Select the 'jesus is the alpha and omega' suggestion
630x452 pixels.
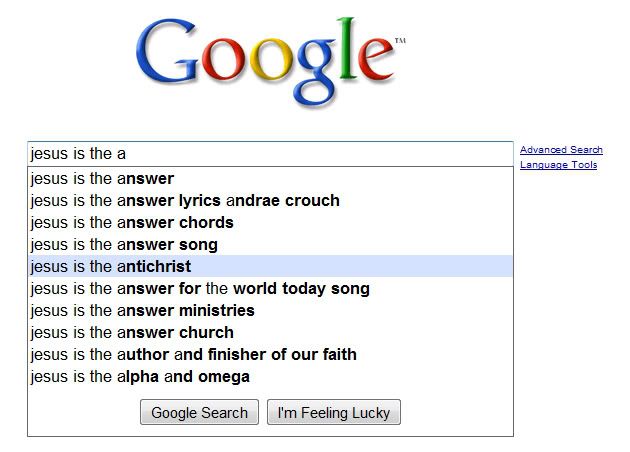pyautogui.click(x=140, y=377)
